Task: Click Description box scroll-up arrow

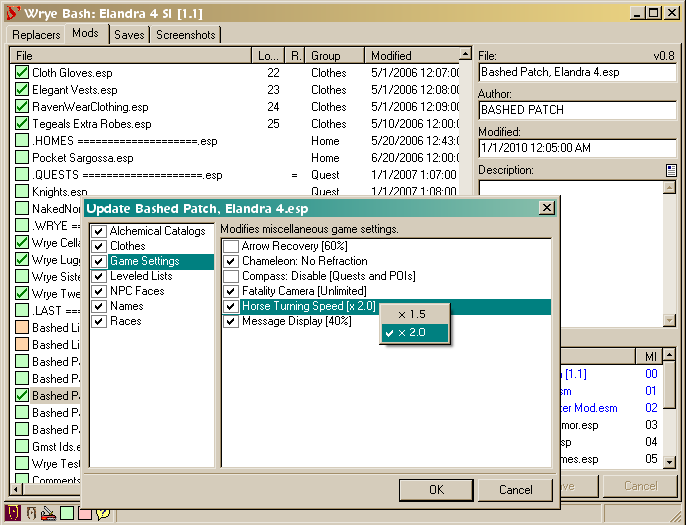Action: coord(669,187)
